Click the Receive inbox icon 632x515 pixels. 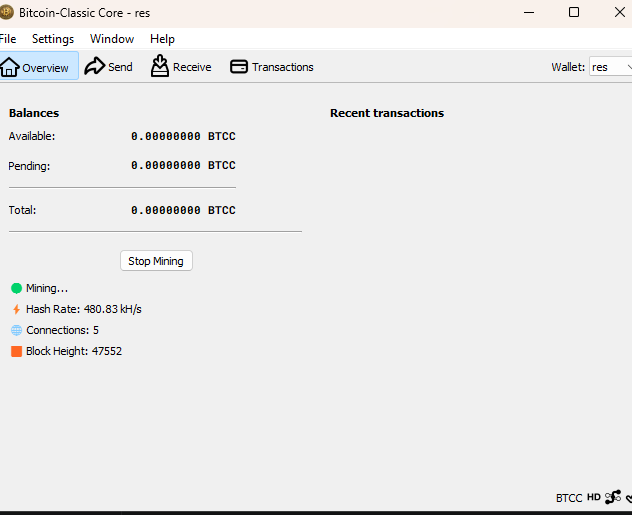coord(160,66)
